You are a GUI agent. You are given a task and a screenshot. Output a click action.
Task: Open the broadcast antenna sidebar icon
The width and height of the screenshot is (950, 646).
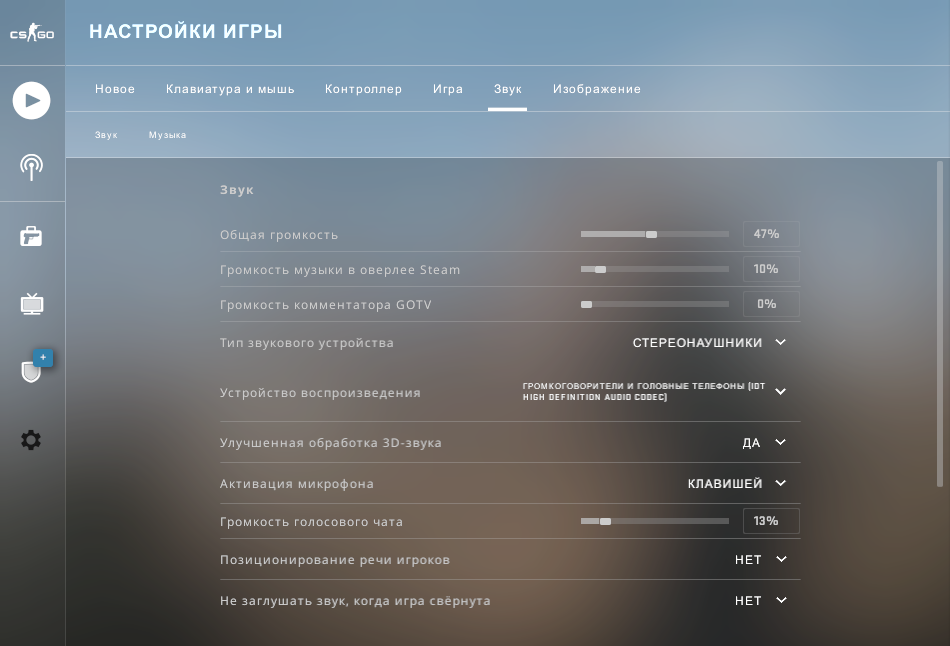click(32, 167)
